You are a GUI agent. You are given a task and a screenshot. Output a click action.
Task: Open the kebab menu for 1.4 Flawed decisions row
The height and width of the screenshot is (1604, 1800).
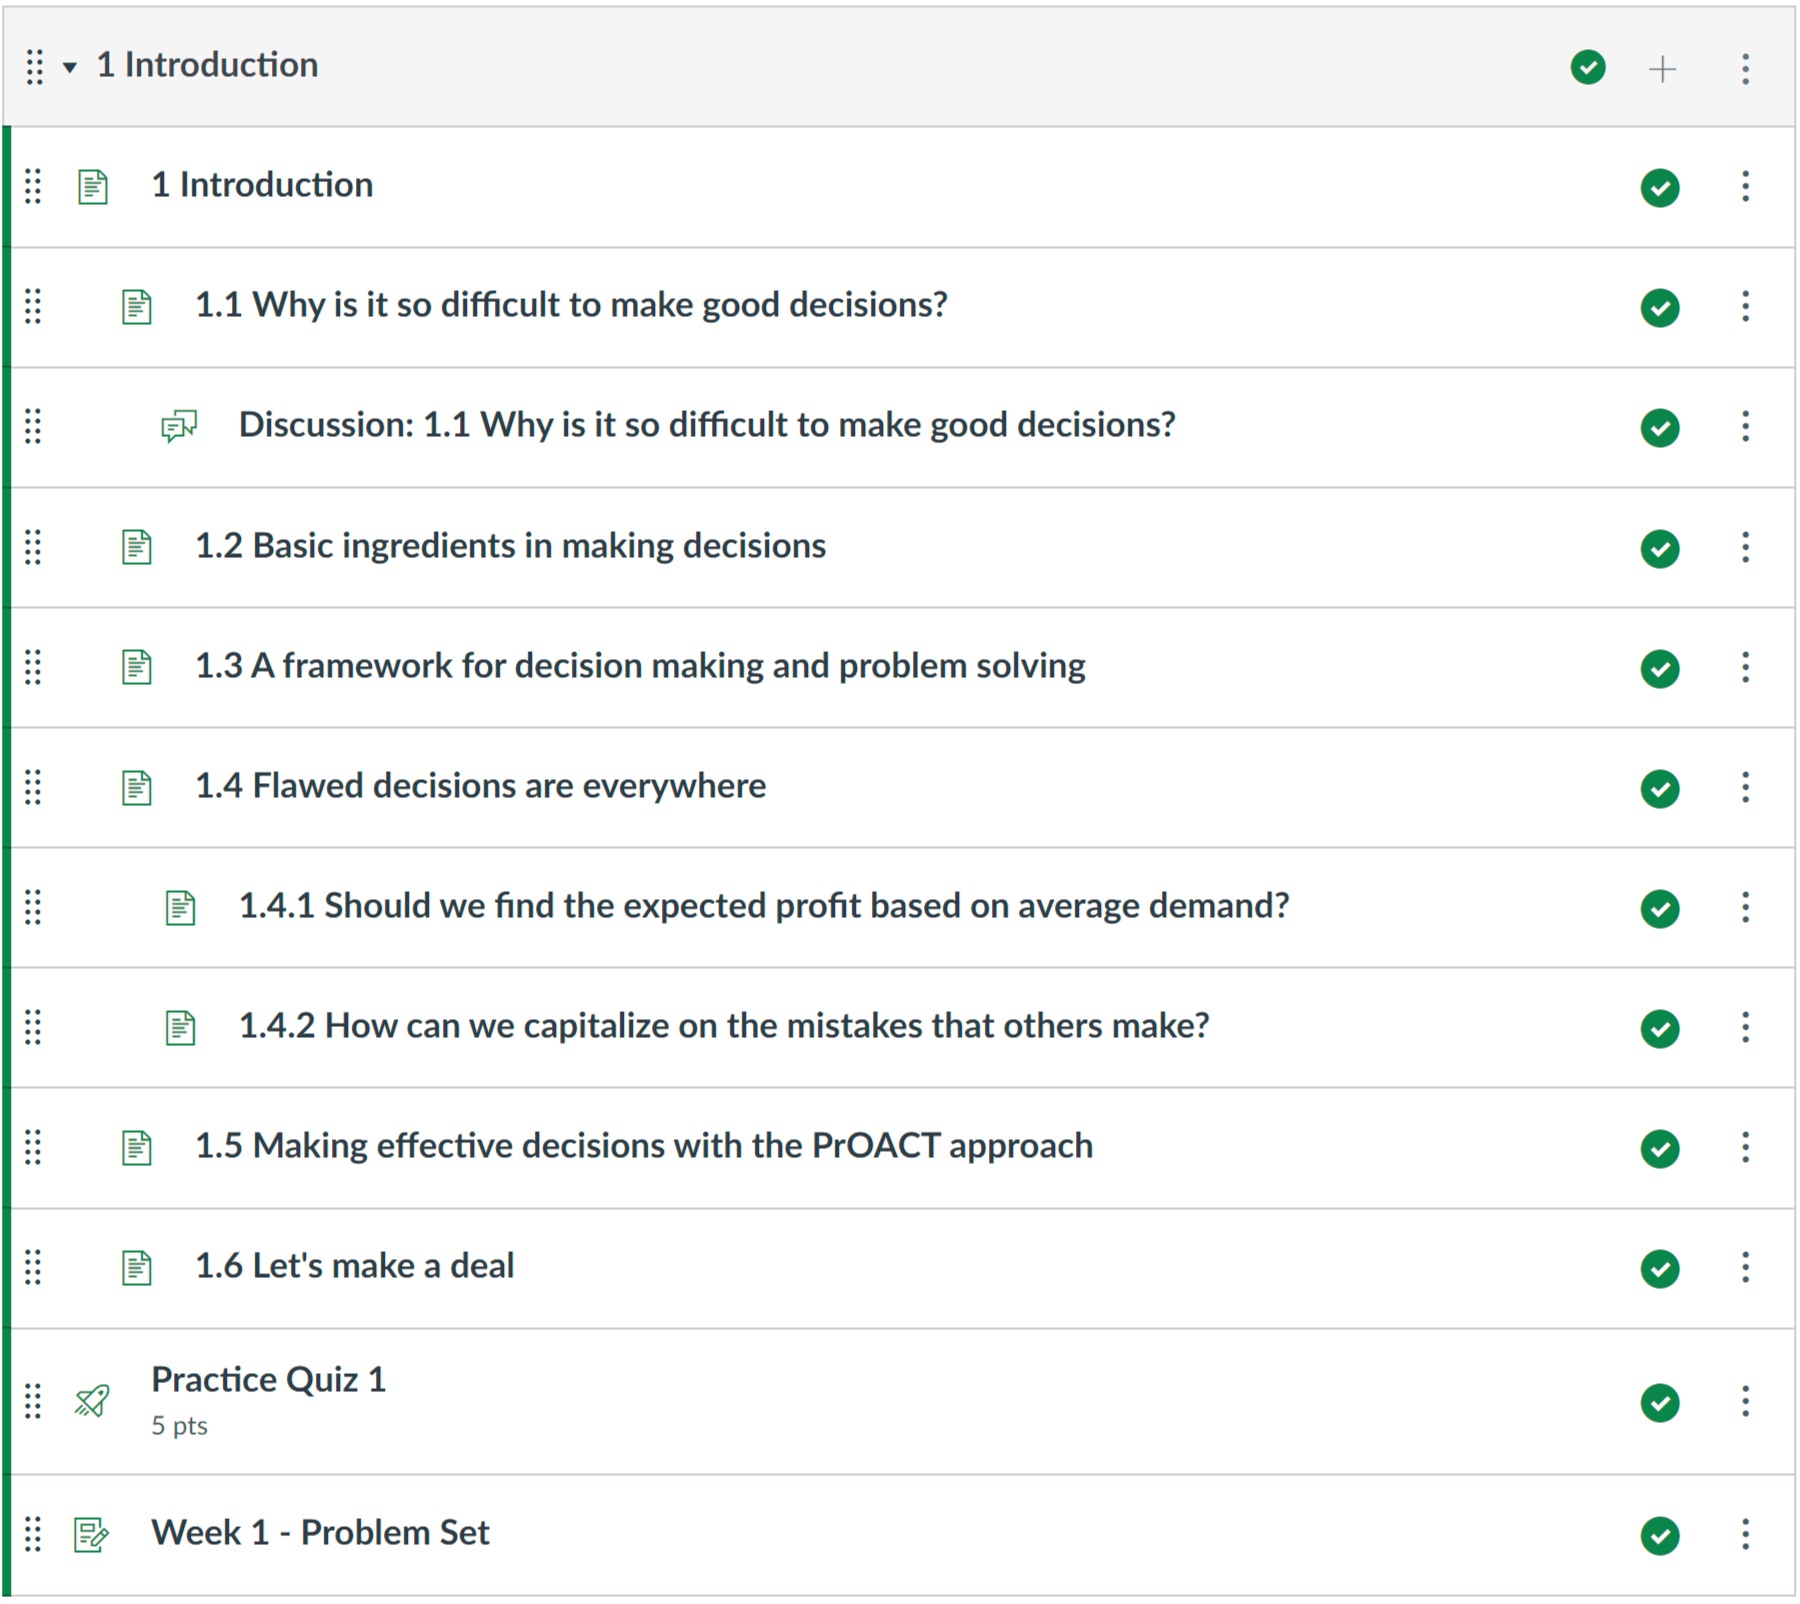[x=1745, y=787]
